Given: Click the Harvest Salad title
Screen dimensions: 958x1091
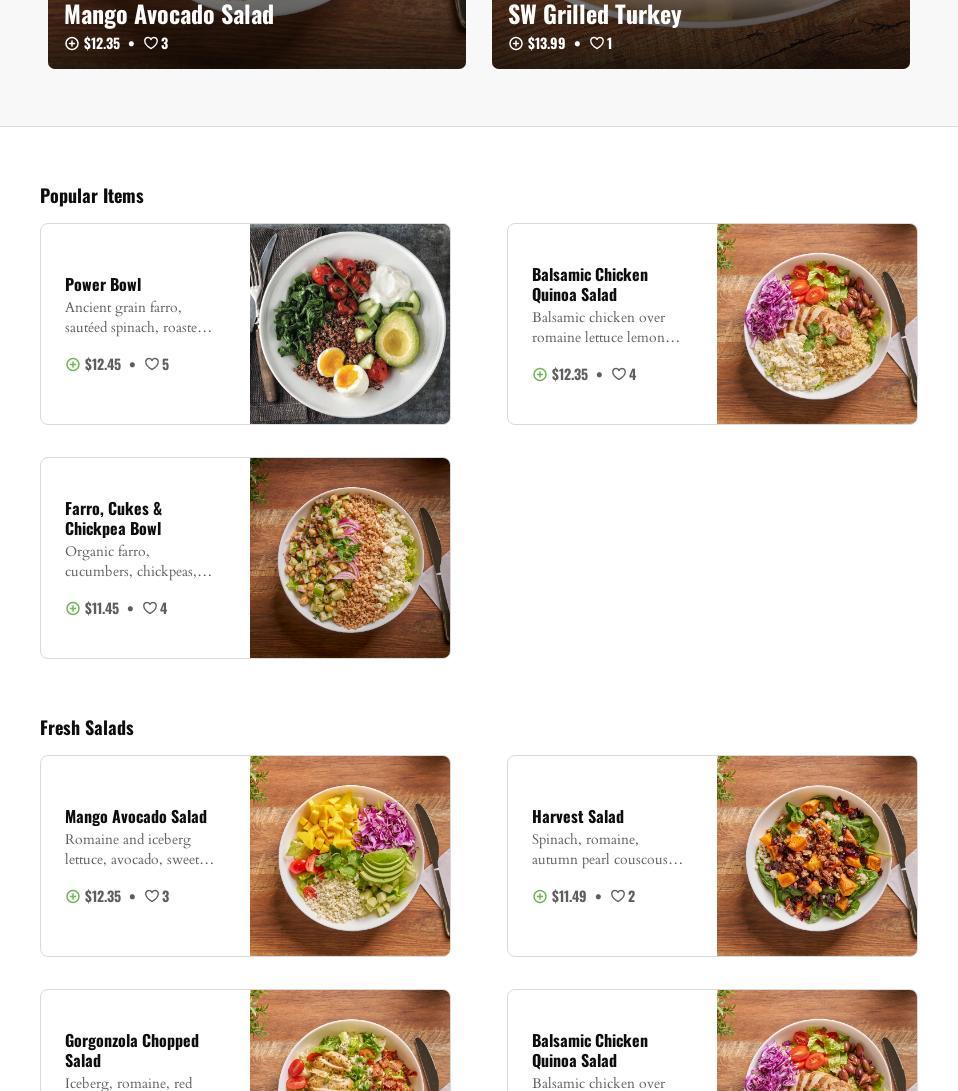Looking at the screenshot, I should pyautogui.click(x=578, y=817).
